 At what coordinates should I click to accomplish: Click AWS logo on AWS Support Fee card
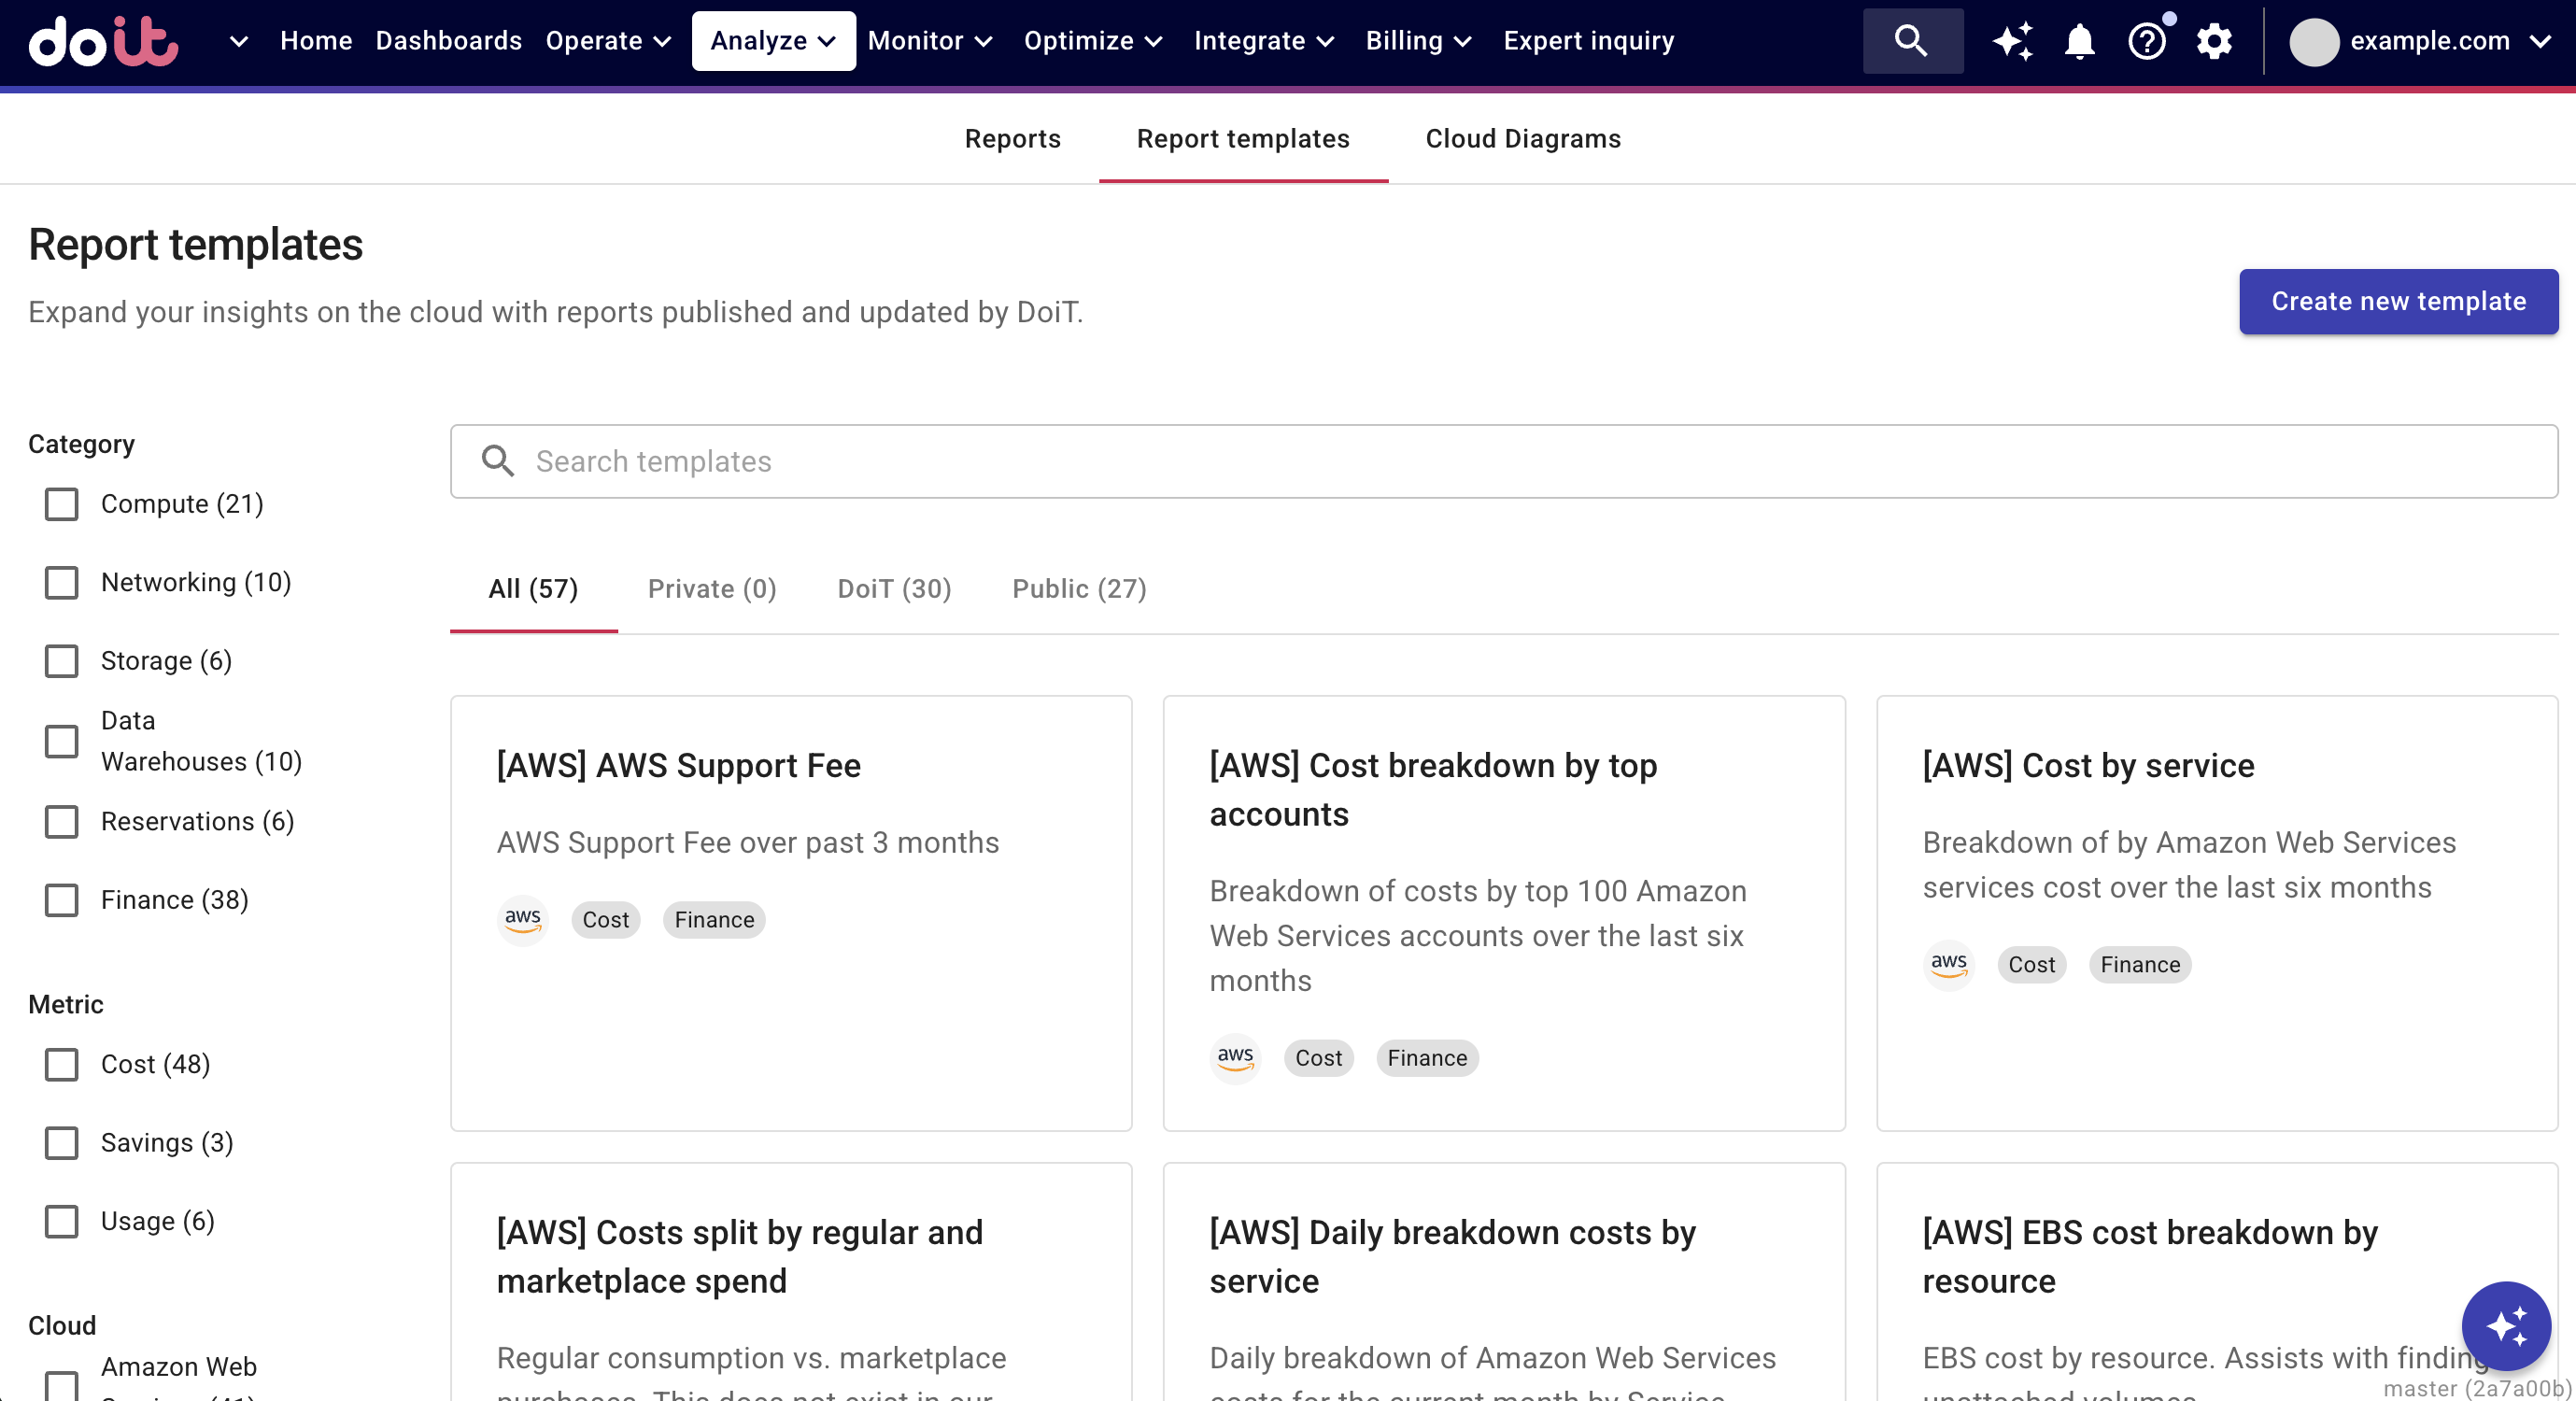[522, 919]
